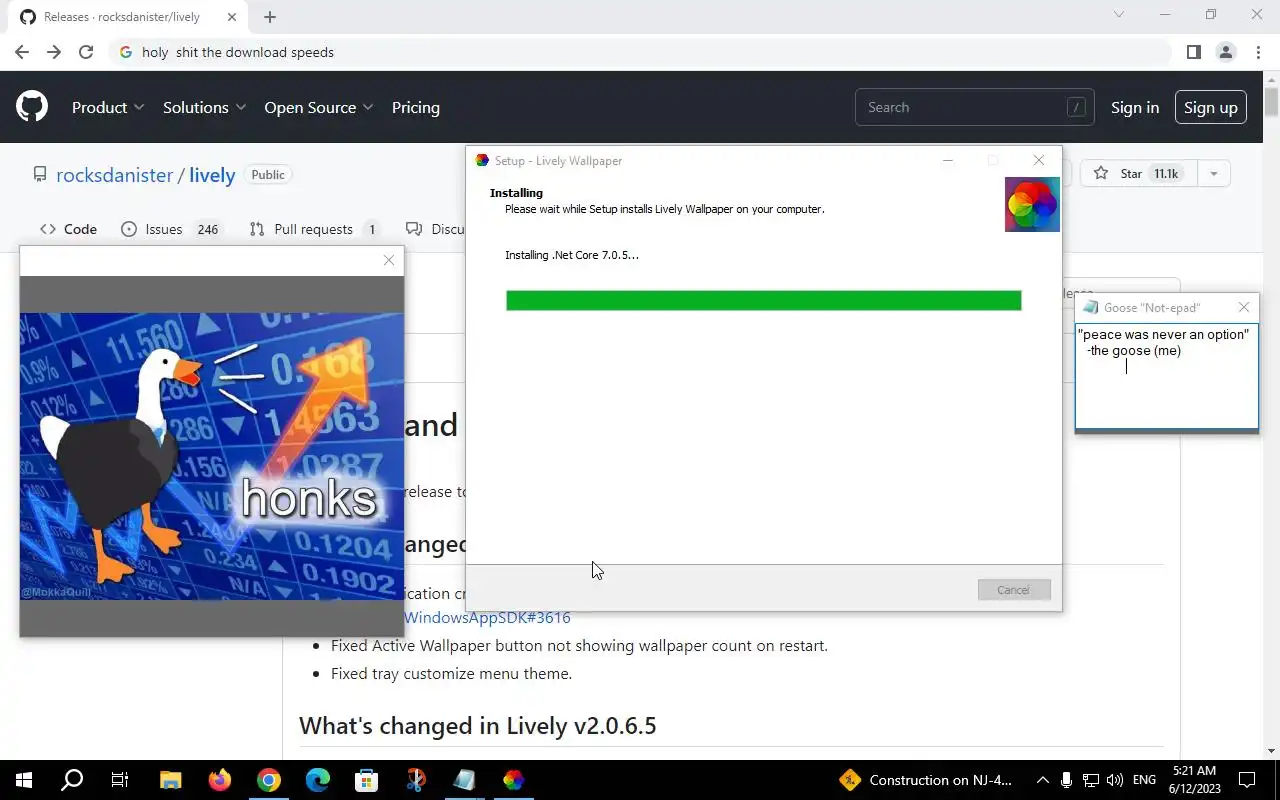
Task: Close the goose honks meme window
Action: pyautogui.click(x=389, y=260)
